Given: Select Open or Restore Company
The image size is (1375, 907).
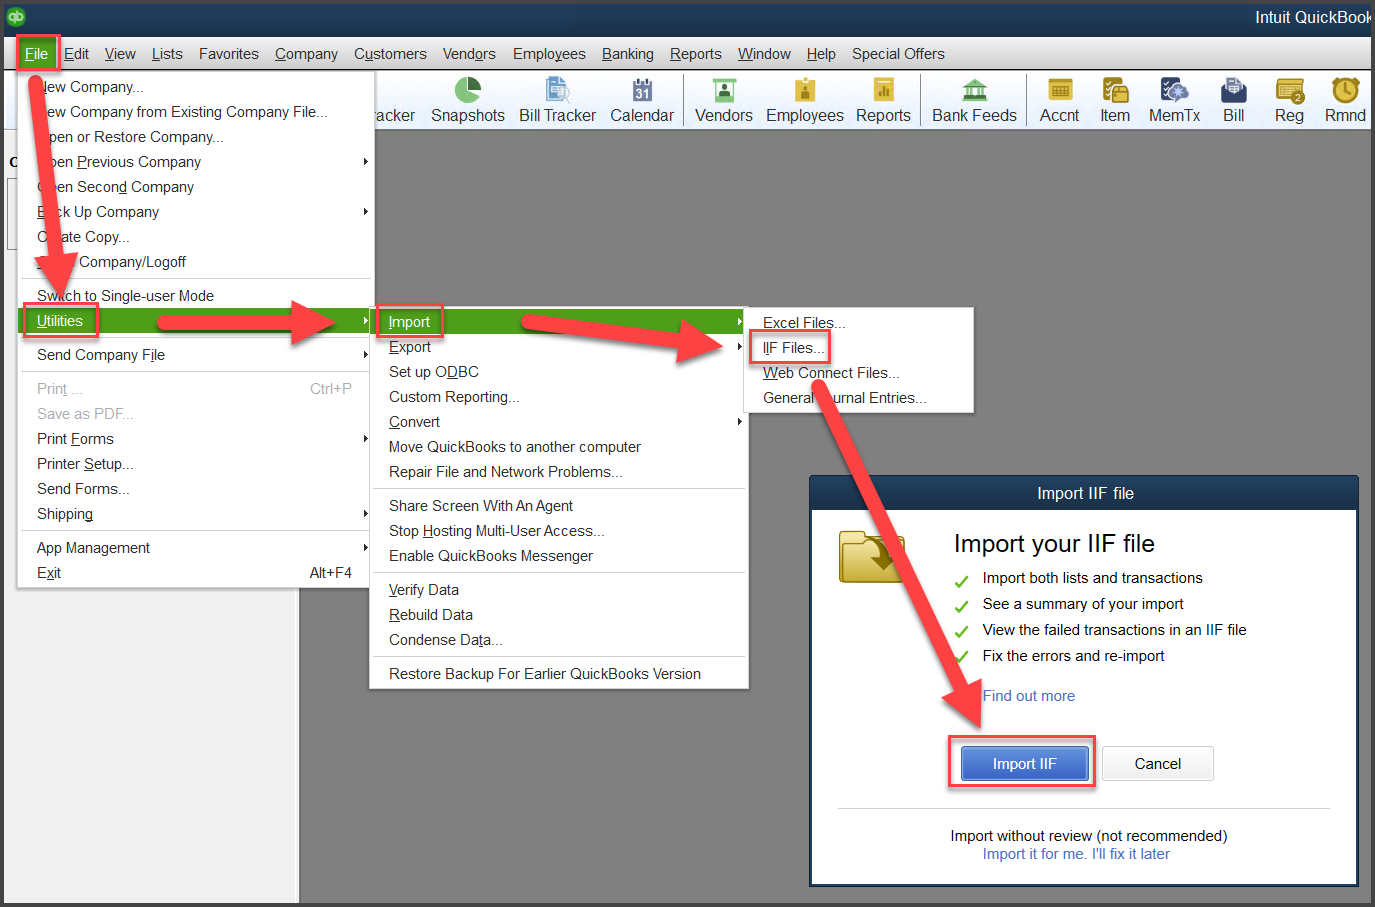Looking at the screenshot, I should coord(195,137).
